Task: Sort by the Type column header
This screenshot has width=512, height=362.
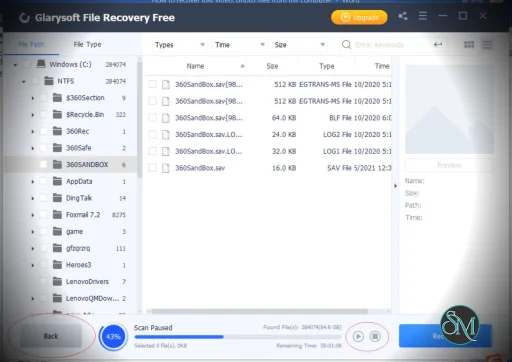Action: 327,66
